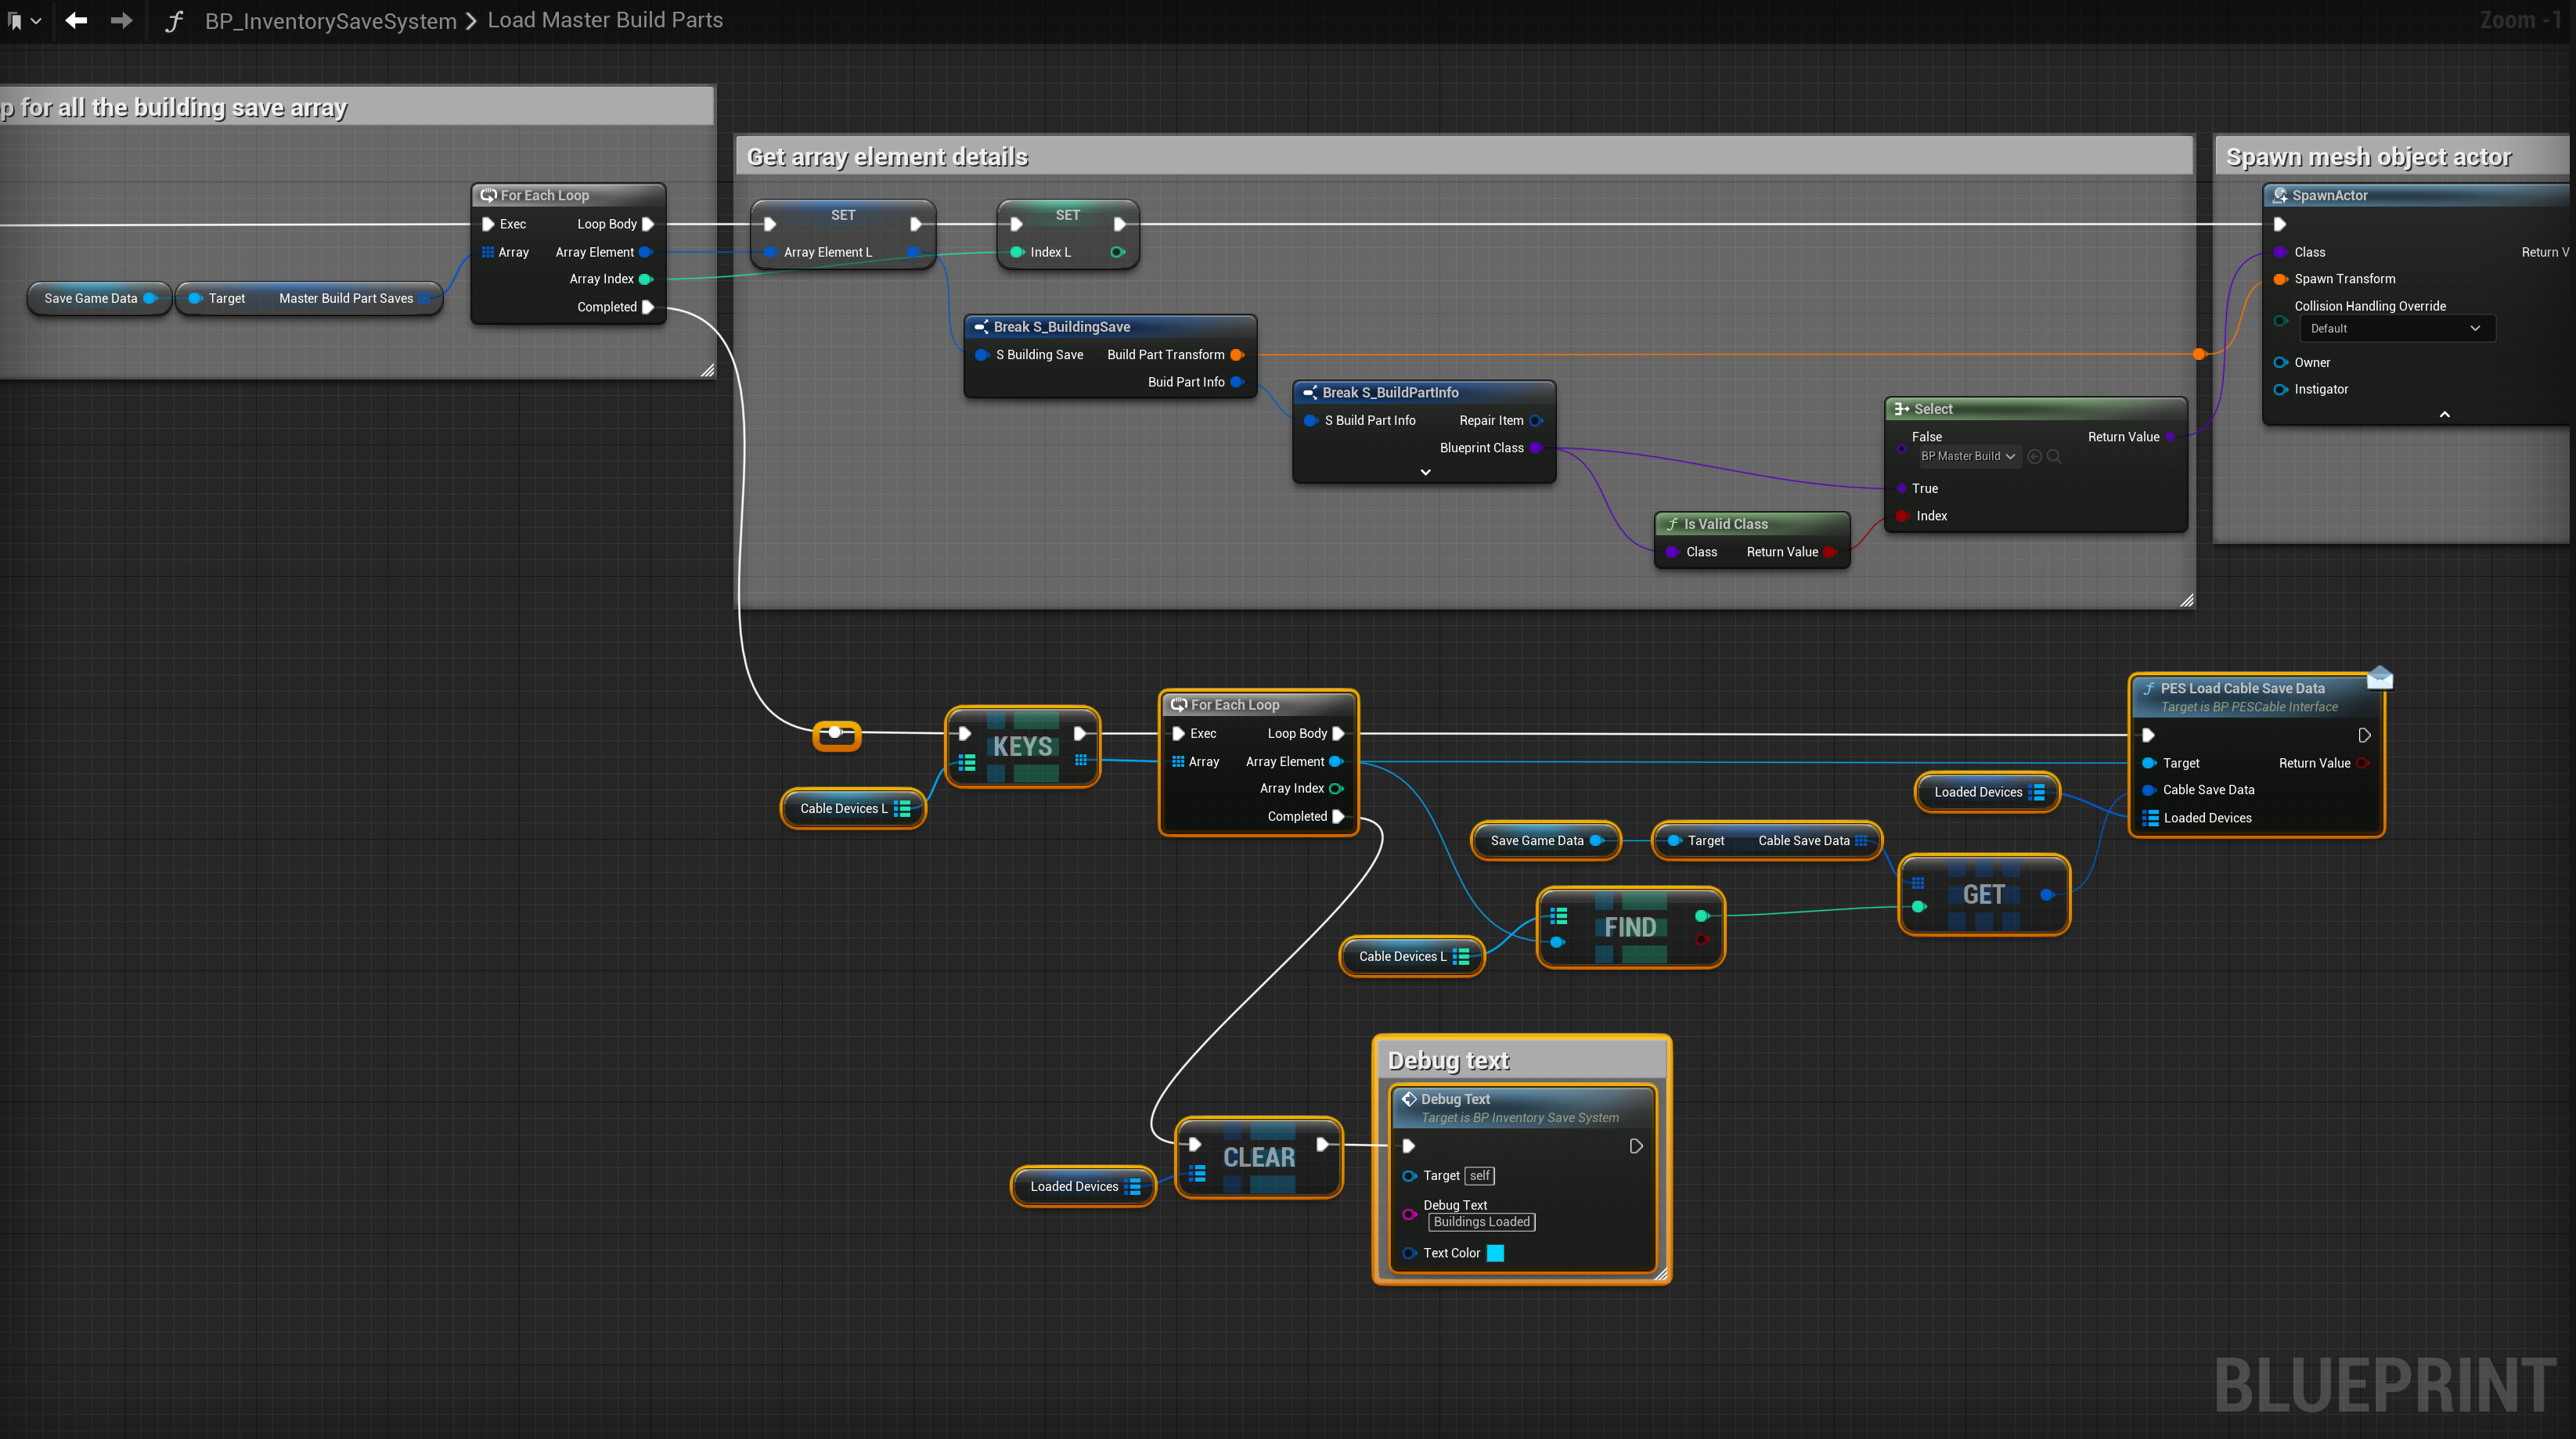The height and width of the screenshot is (1439, 2576).
Task: Click BP_InventorySaveSystem in the breadcrumb
Action: click(330, 20)
